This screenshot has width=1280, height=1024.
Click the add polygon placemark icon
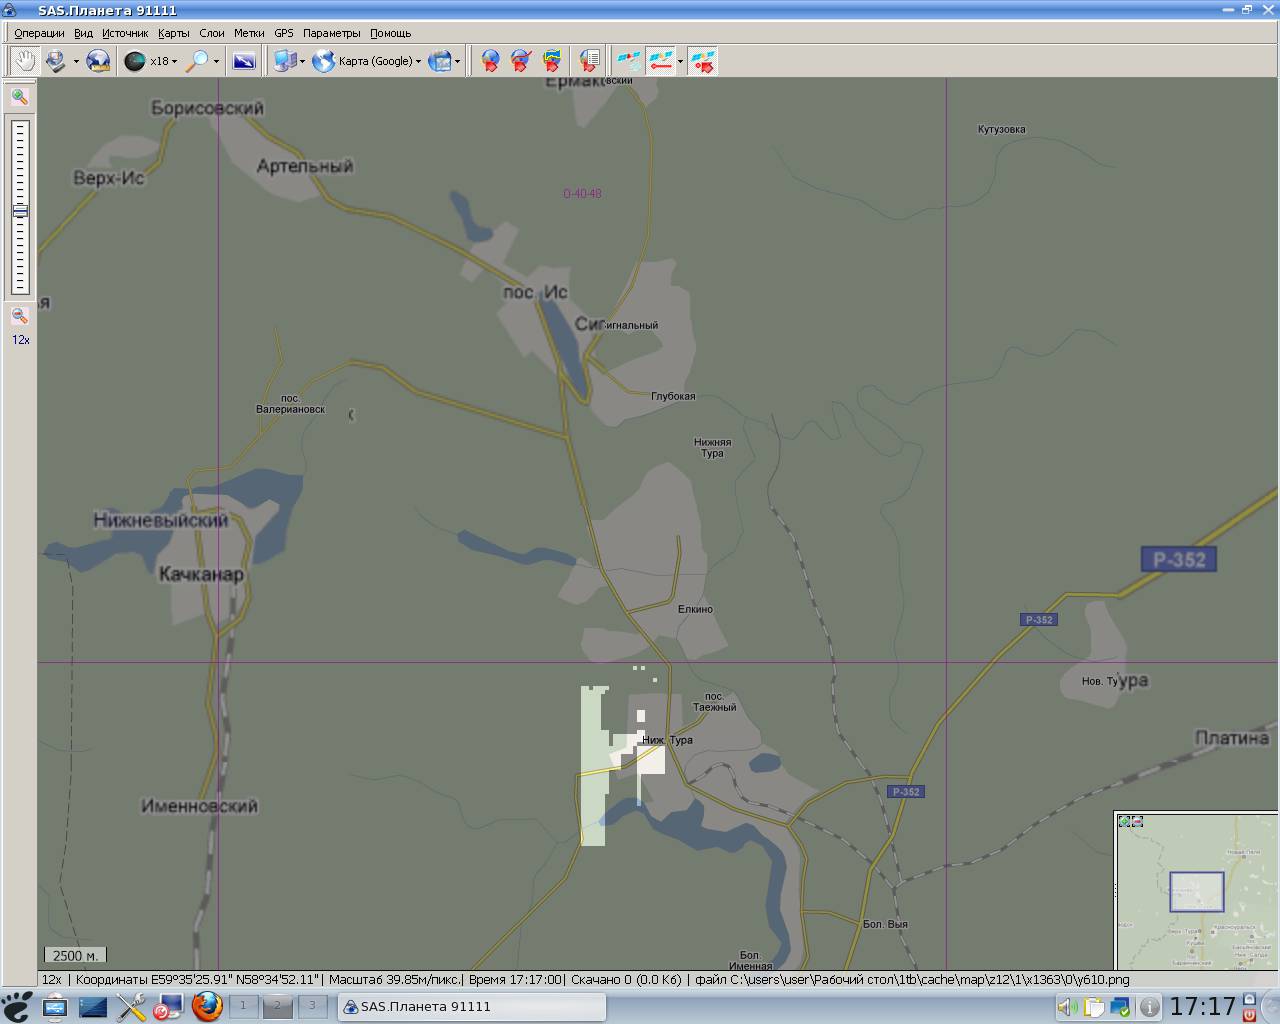pos(552,61)
